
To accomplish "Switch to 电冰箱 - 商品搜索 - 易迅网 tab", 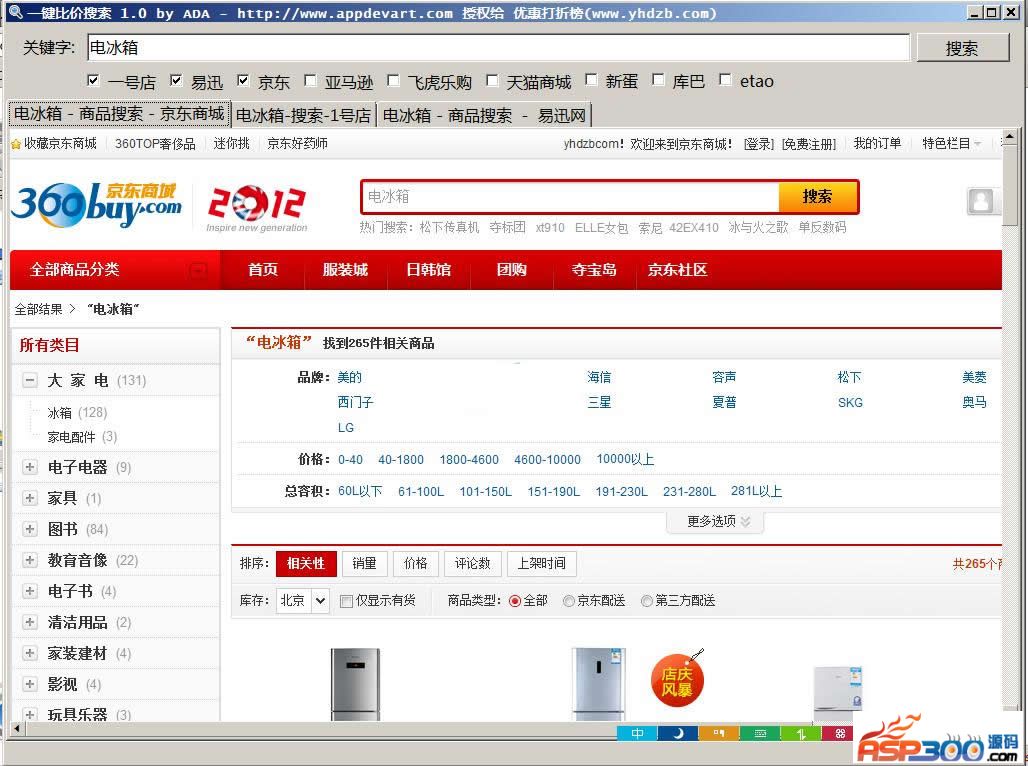I will [484, 115].
